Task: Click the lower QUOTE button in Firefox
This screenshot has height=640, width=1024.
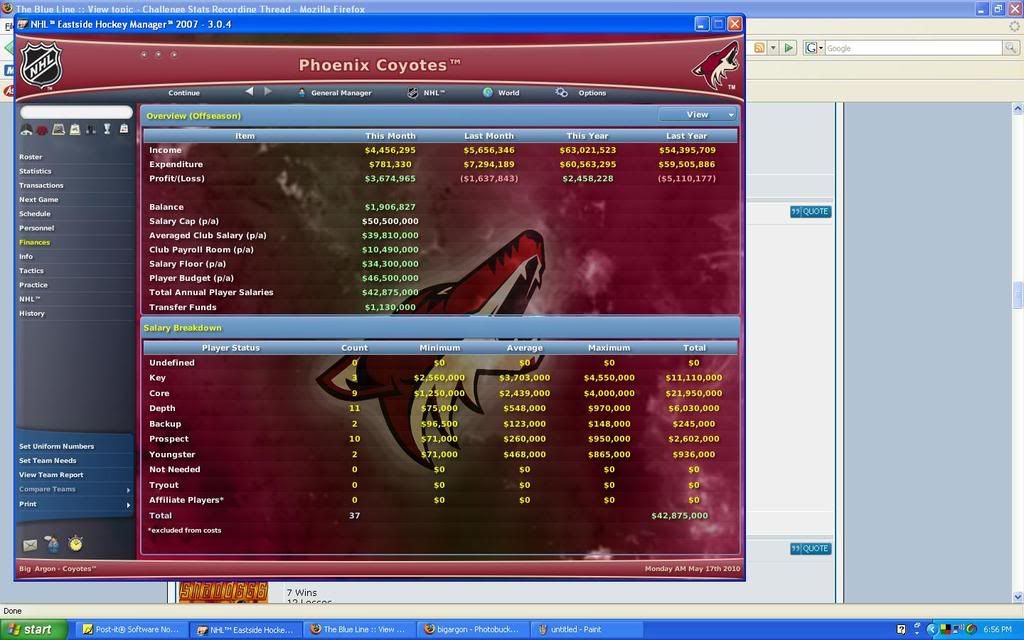Action: 810,549
